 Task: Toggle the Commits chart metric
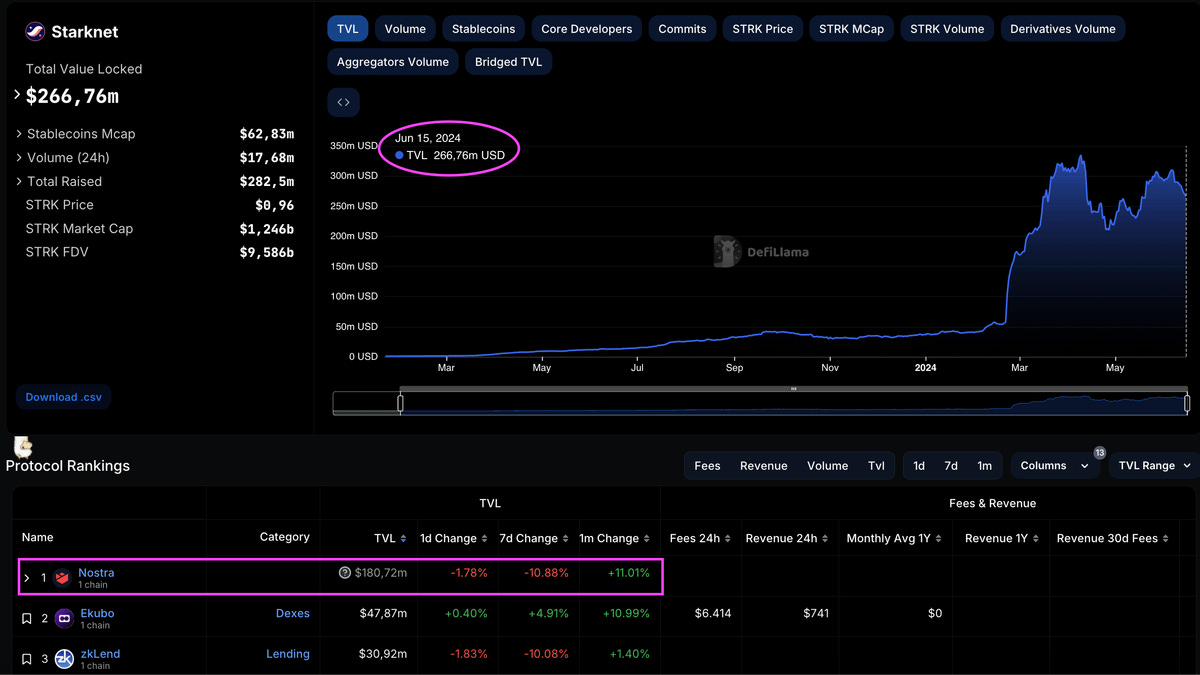[682, 29]
